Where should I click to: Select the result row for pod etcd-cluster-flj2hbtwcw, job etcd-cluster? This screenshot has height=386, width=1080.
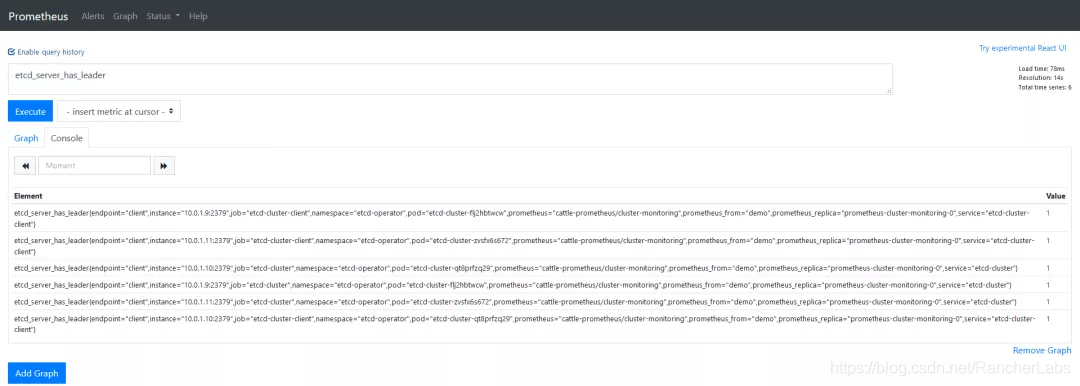coord(539,285)
